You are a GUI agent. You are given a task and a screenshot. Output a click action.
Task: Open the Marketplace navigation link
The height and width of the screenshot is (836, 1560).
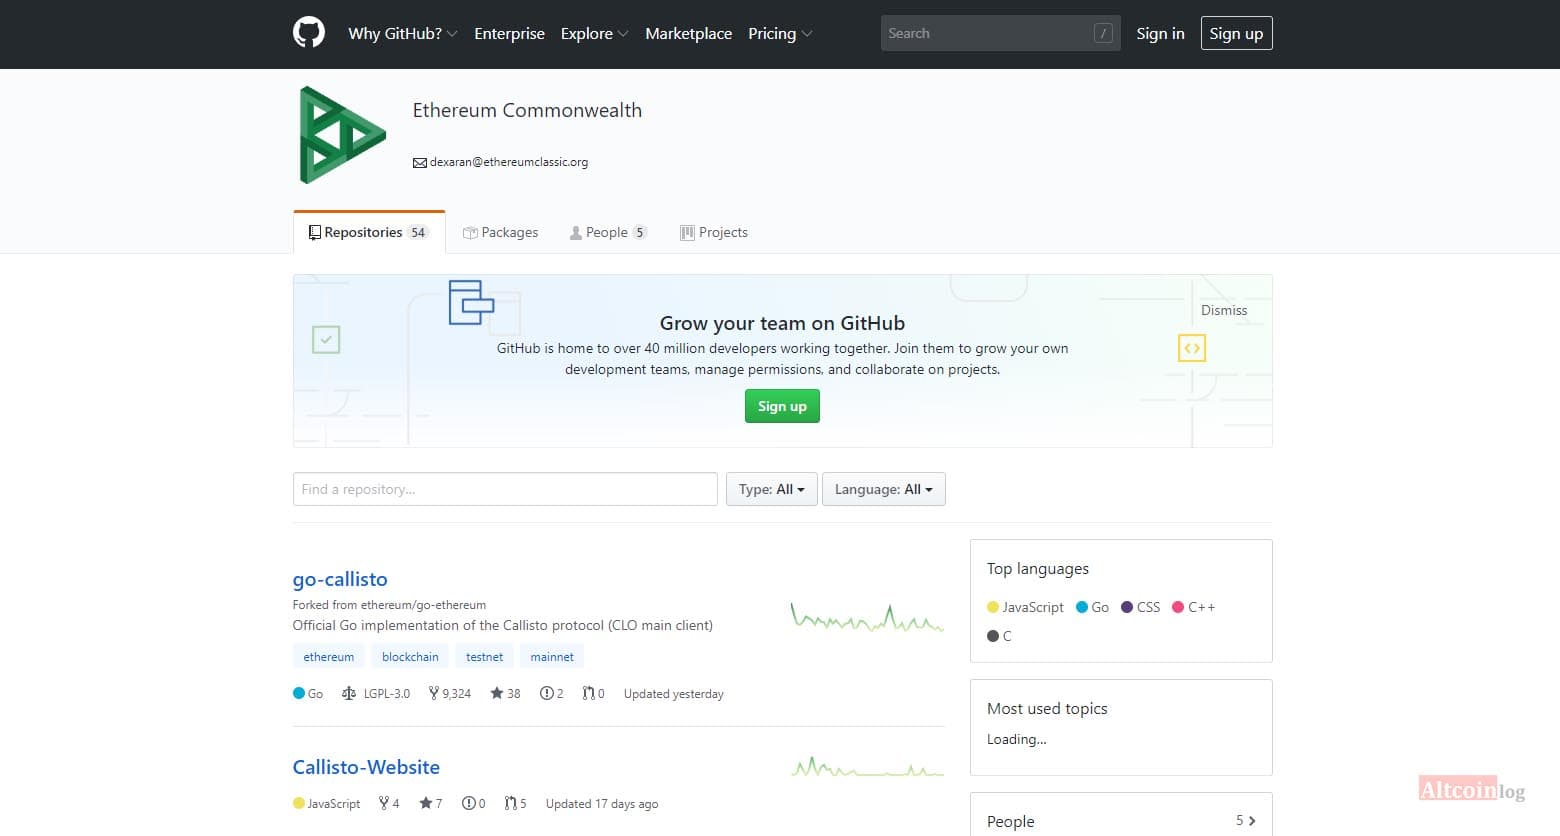(688, 33)
